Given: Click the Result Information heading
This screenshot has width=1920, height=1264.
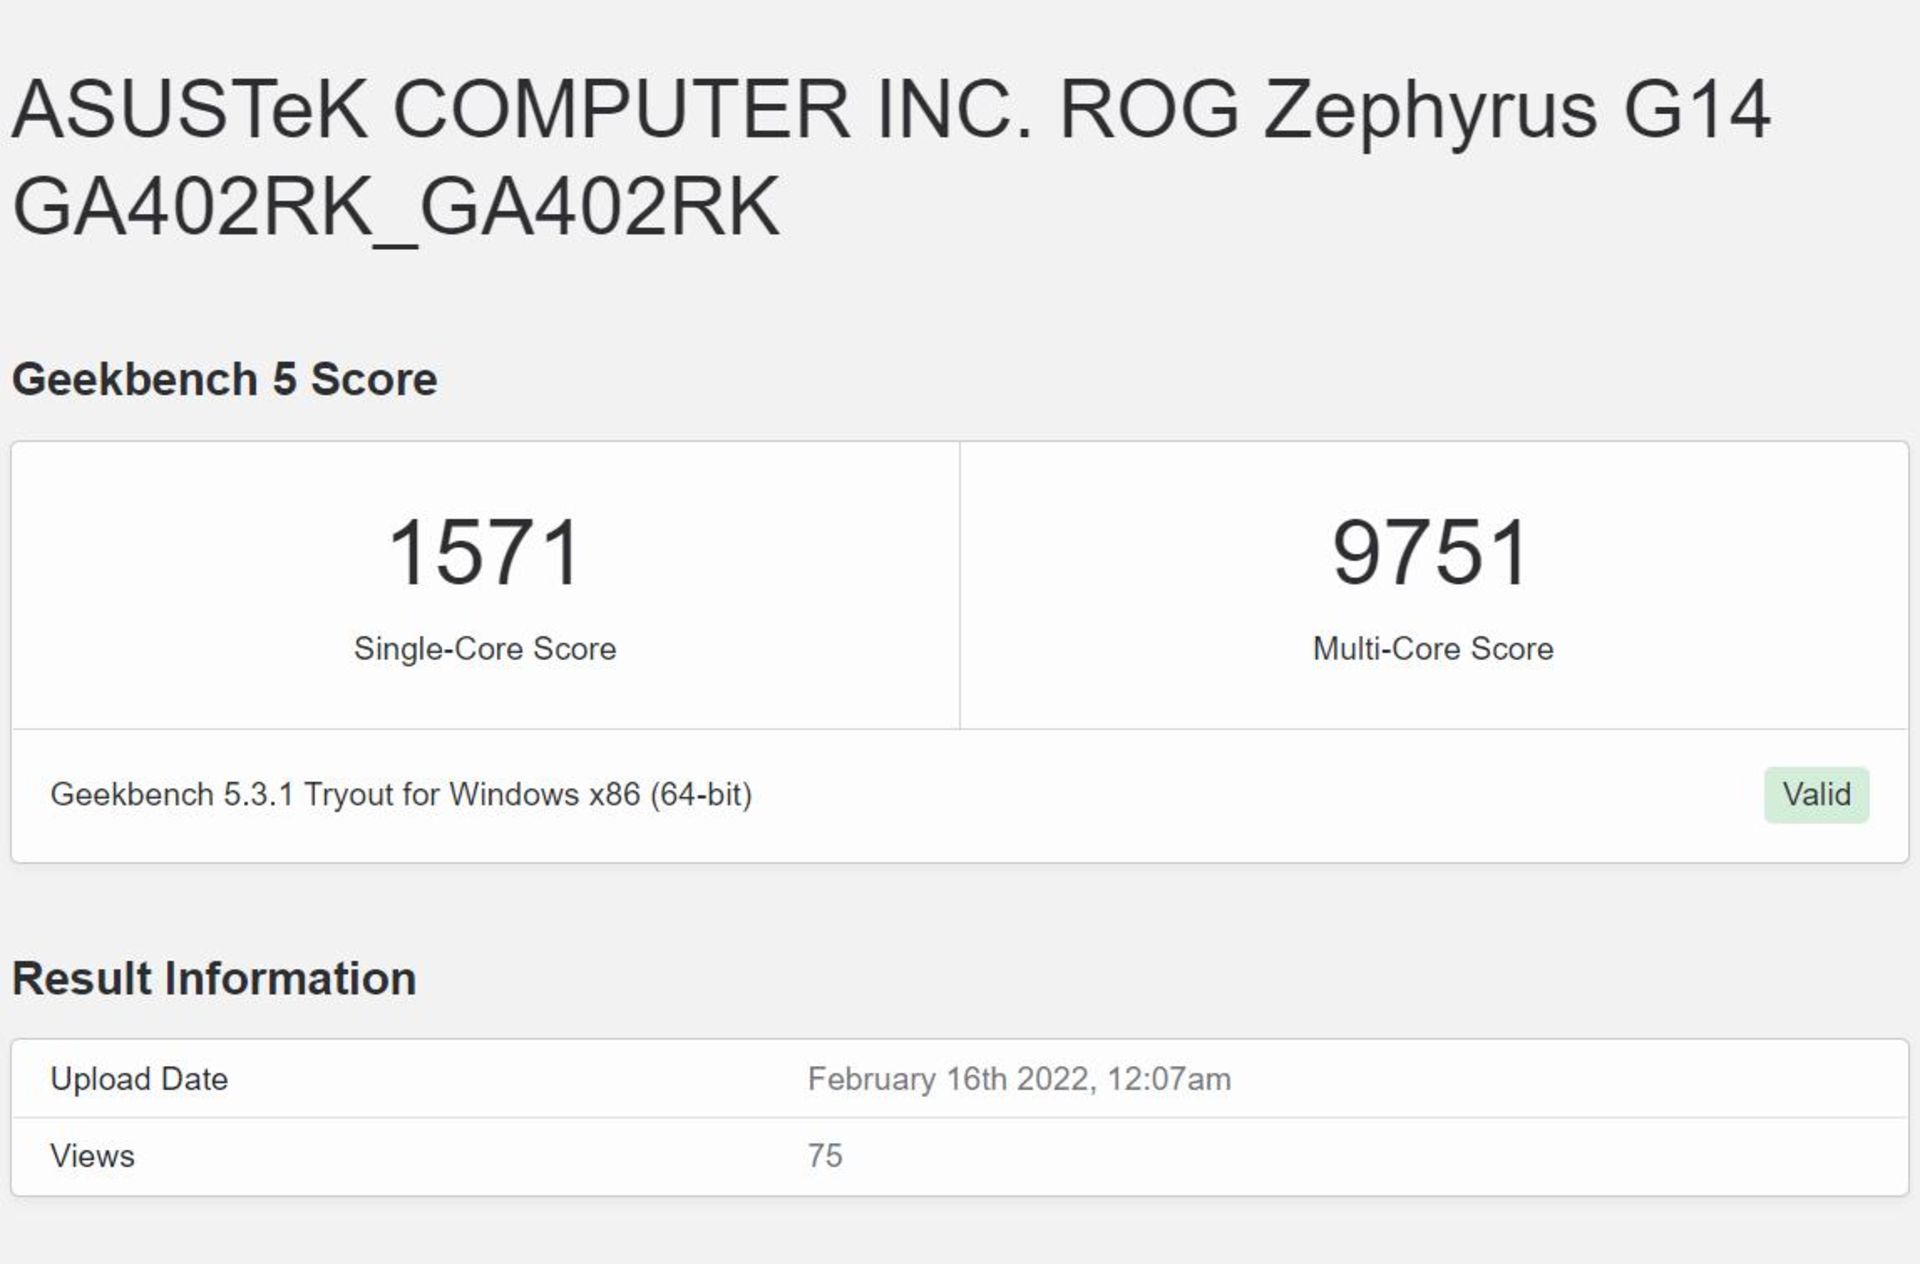Looking at the screenshot, I should (x=214, y=979).
